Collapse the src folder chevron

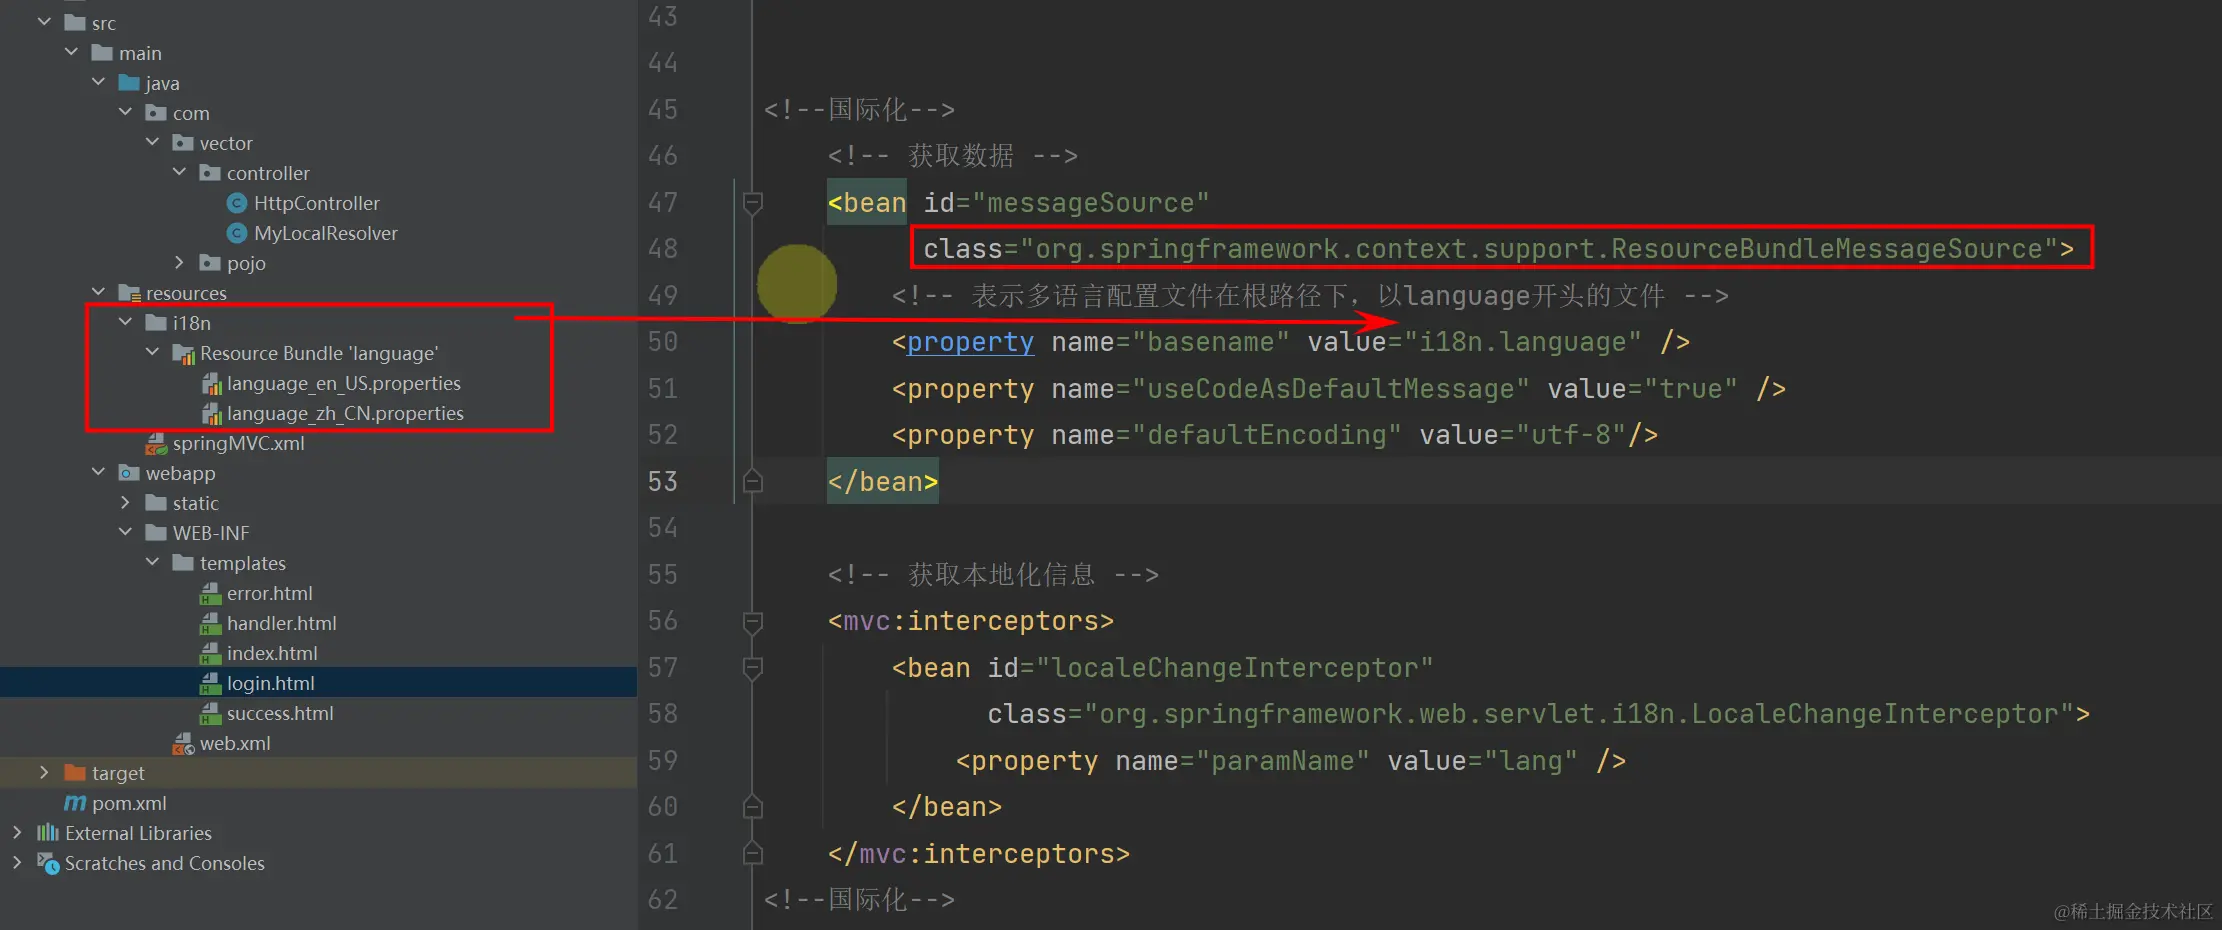point(44,21)
